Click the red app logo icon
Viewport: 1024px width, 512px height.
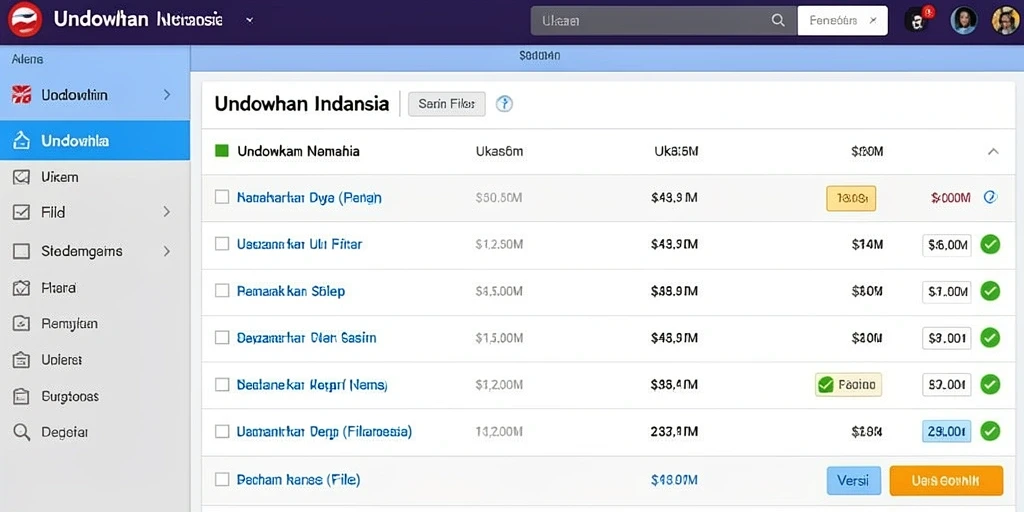tap(25, 20)
